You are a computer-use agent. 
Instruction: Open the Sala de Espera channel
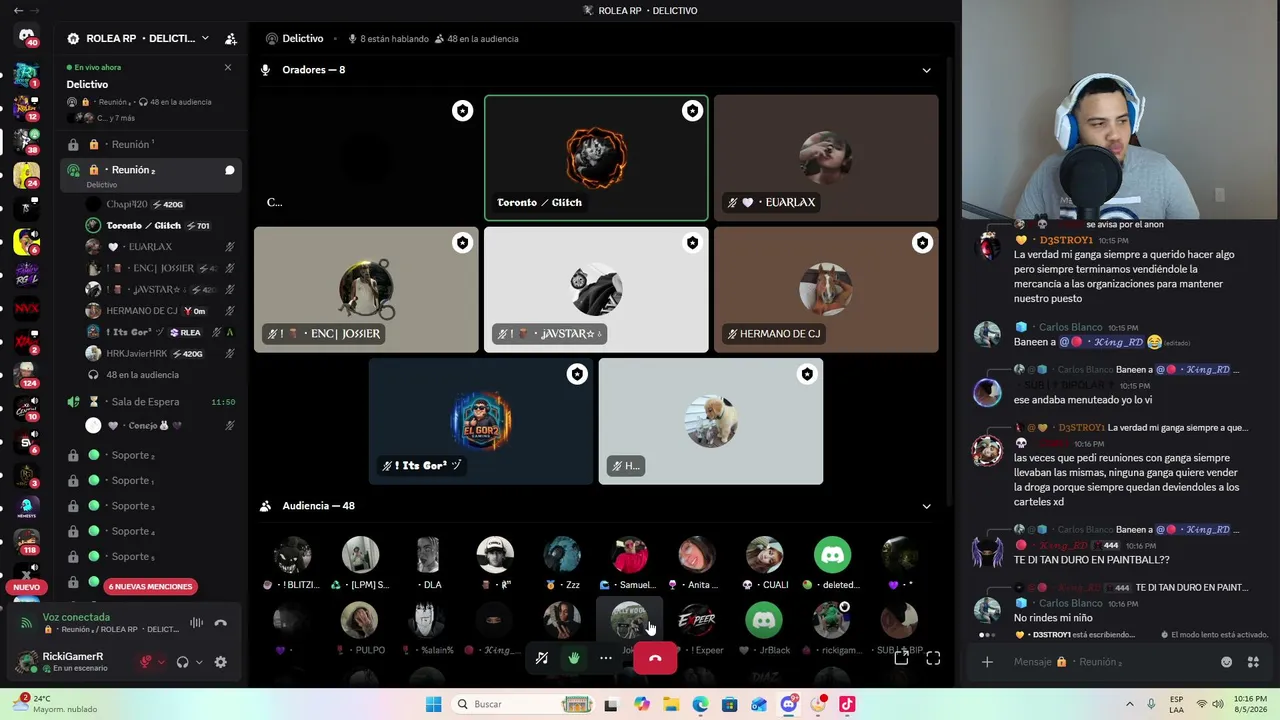150,402
